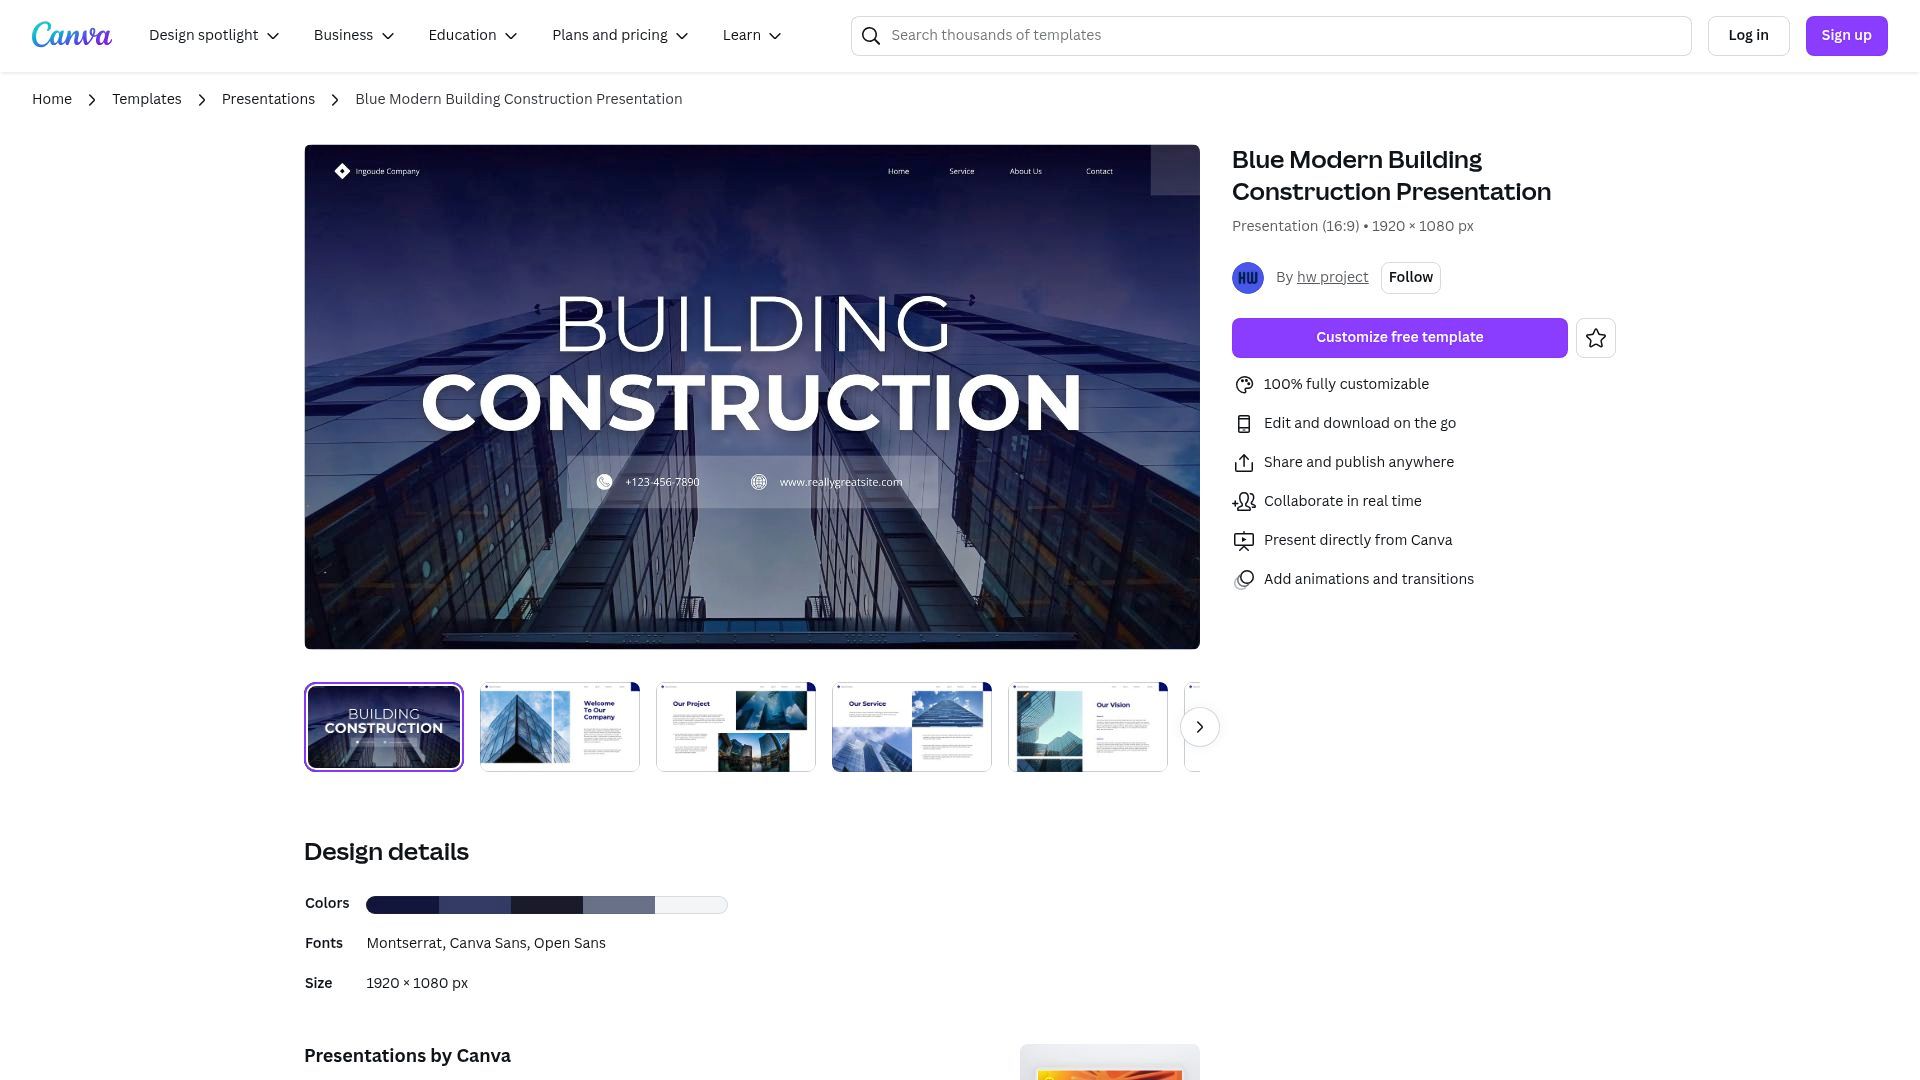This screenshot has height=1080, width=1920.
Task: Click the telephone icon in slide preview
Action: coord(604,482)
